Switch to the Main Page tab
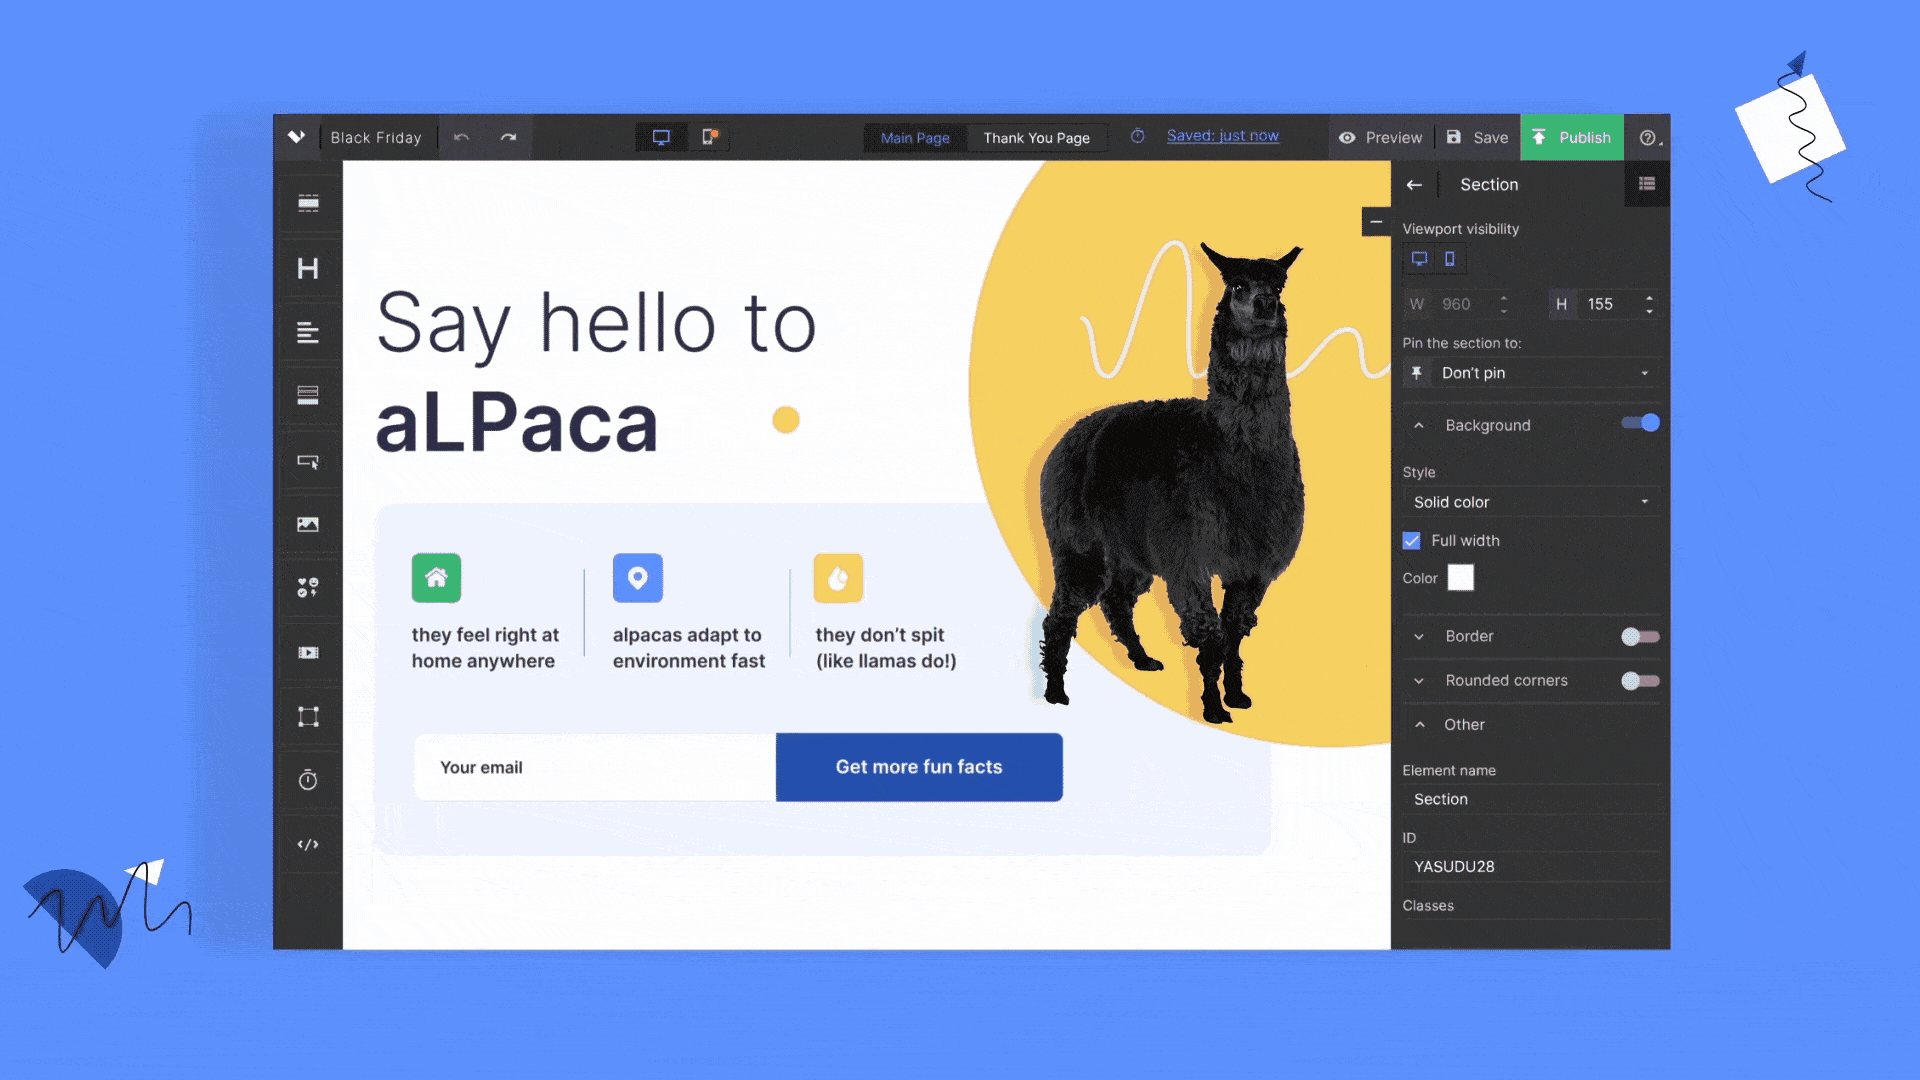Viewport: 1920px width, 1080px height. [x=915, y=138]
